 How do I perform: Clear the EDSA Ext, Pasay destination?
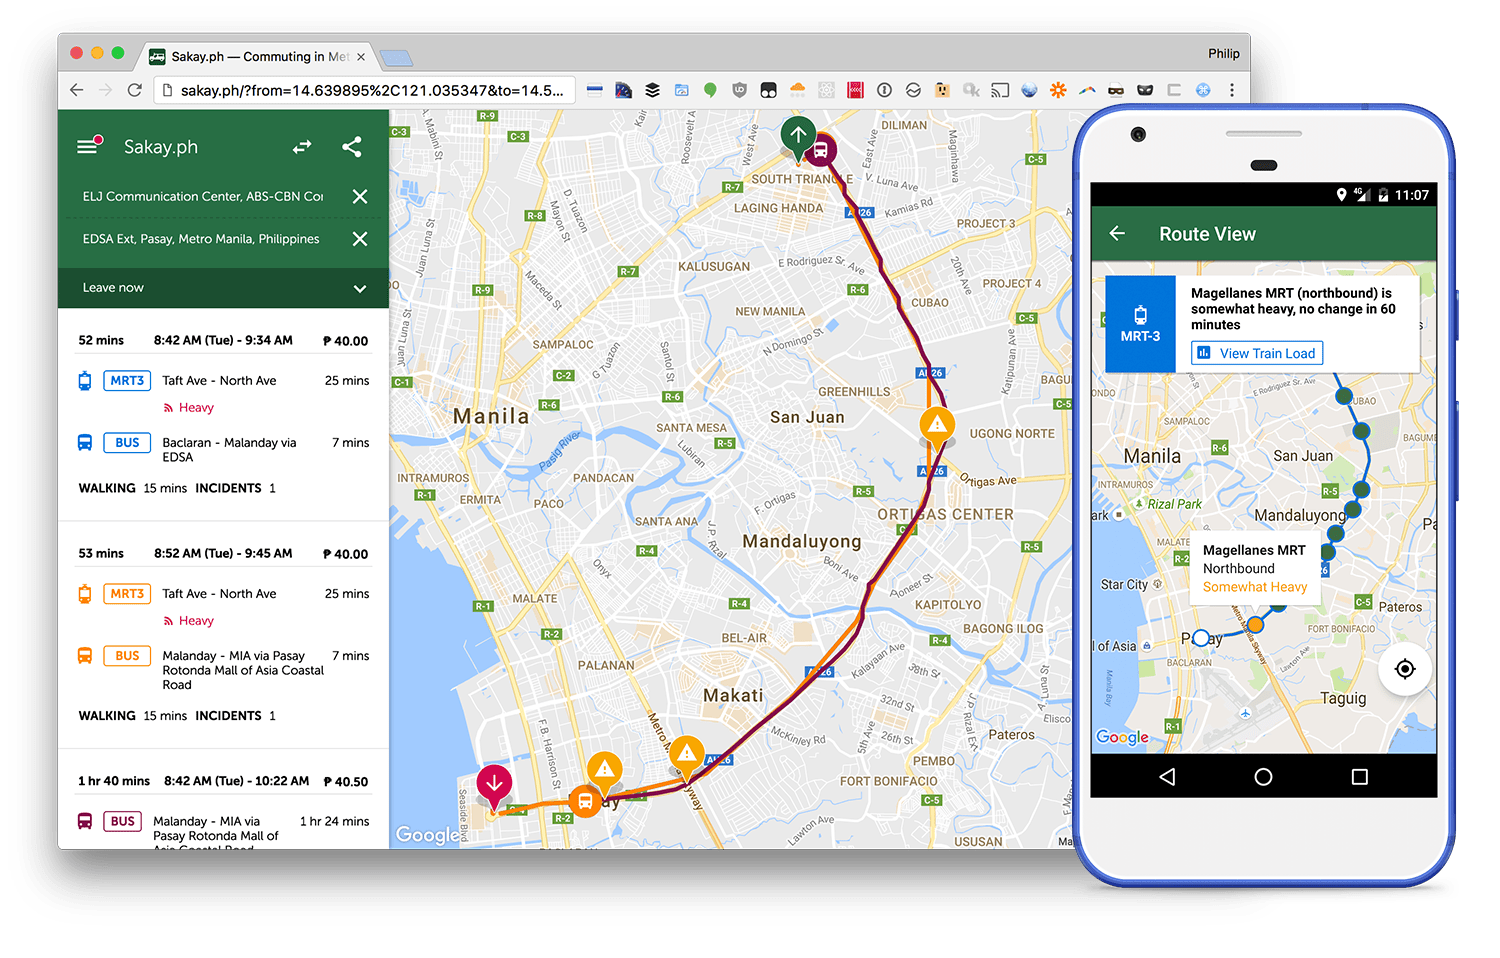(x=360, y=239)
